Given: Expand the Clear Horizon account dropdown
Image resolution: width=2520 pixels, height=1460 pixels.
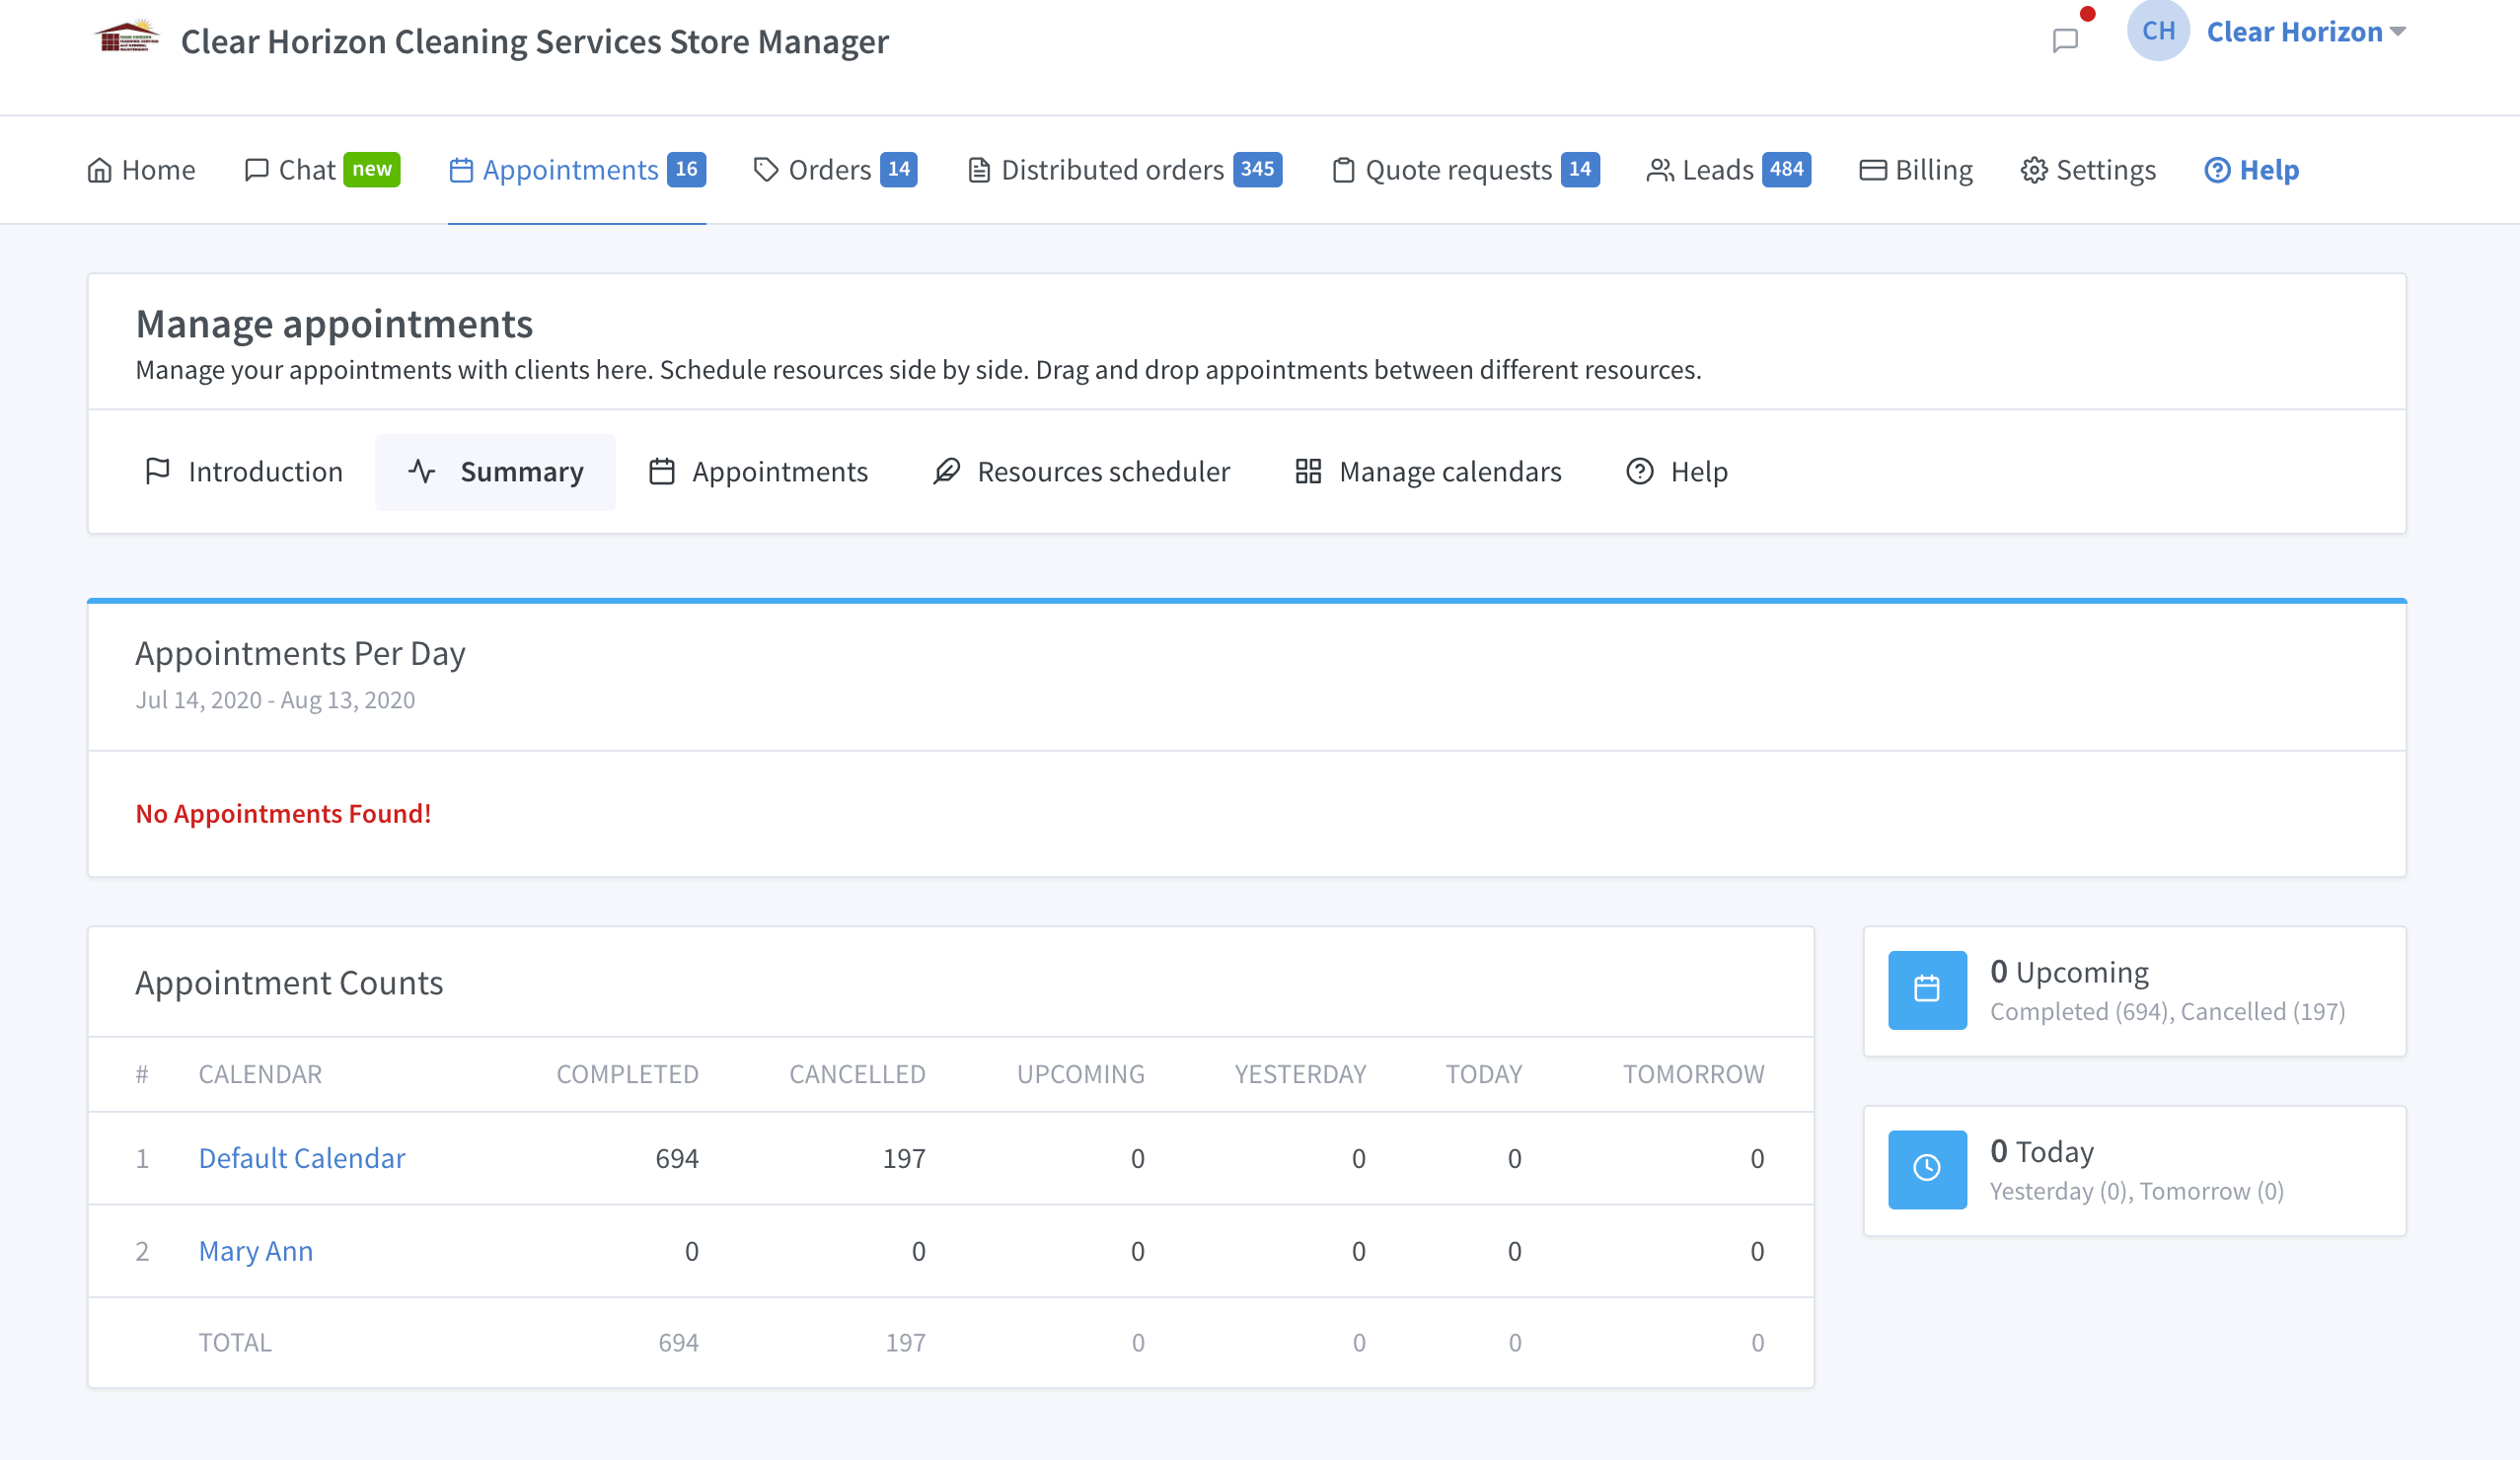Looking at the screenshot, I should [x=2305, y=32].
